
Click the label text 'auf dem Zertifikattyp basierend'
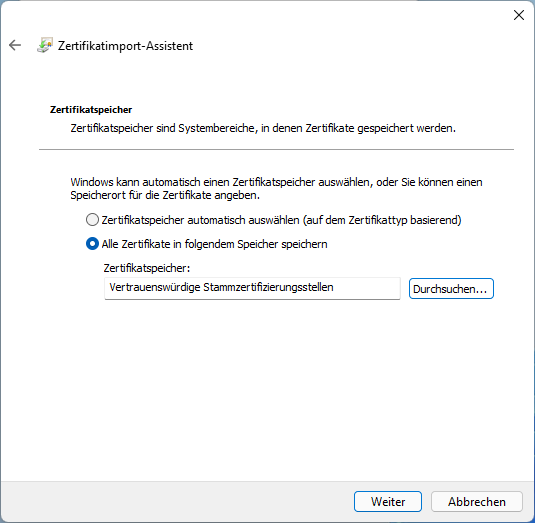tap(382, 220)
